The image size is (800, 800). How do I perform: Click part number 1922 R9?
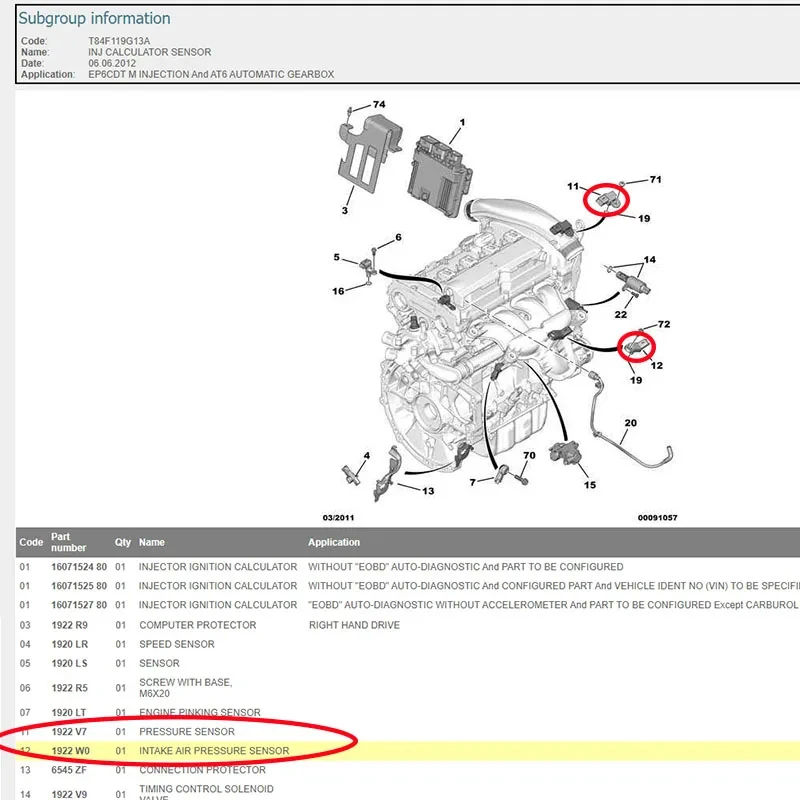[69, 625]
